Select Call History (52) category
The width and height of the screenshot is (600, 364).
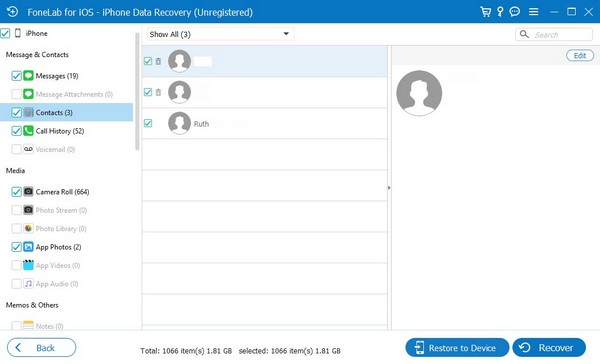60,131
